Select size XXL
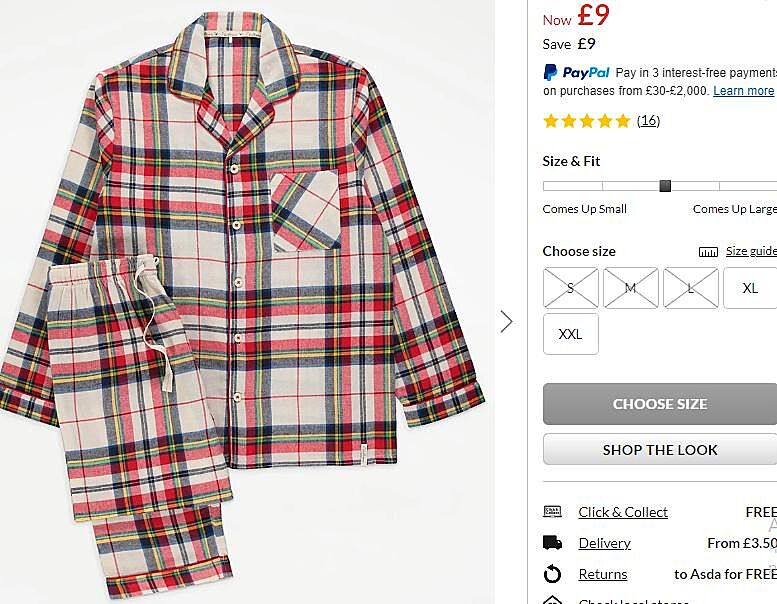Screen dimensions: 777x604 click(x=570, y=334)
